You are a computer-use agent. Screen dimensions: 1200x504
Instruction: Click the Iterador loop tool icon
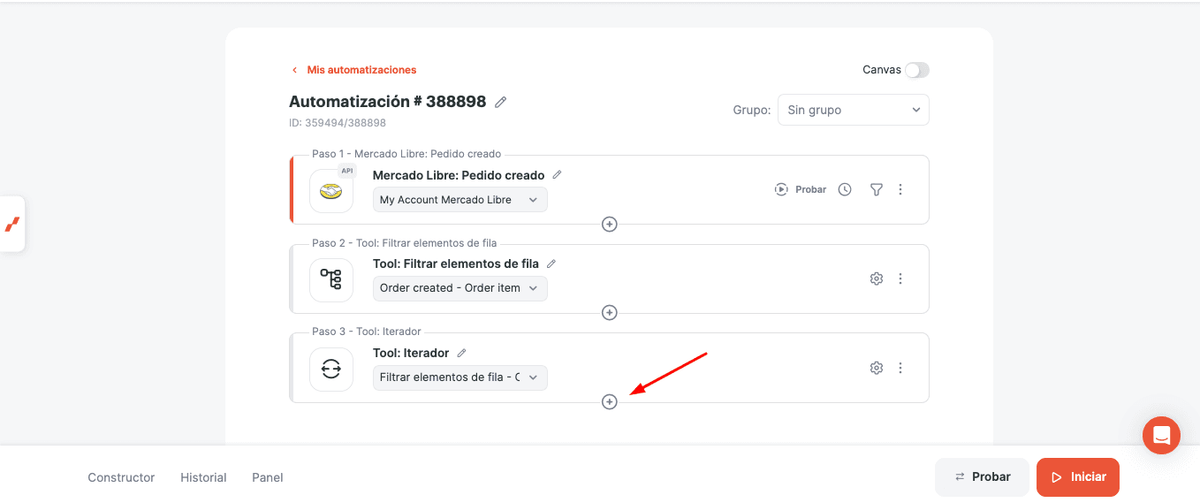pyautogui.click(x=331, y=369)
